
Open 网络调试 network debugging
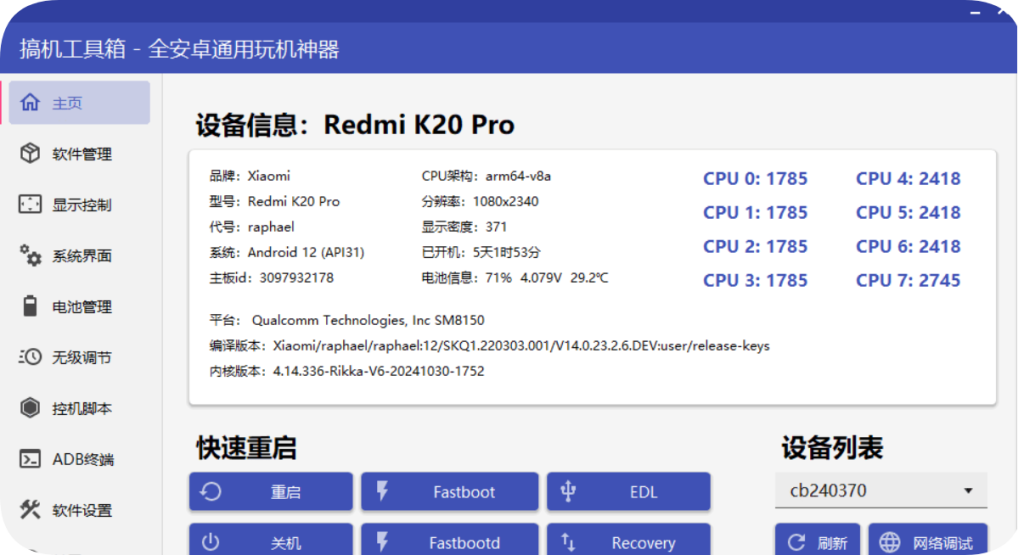pyautogui.click(x=928, y=539)
